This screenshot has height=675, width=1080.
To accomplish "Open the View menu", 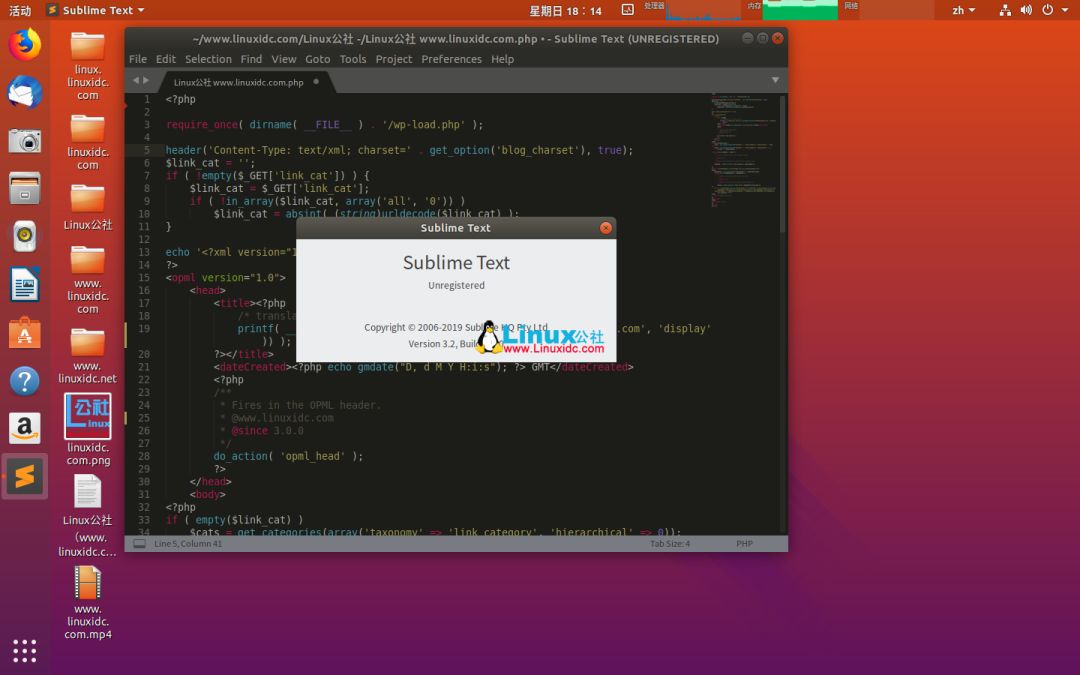I will 283,59.
